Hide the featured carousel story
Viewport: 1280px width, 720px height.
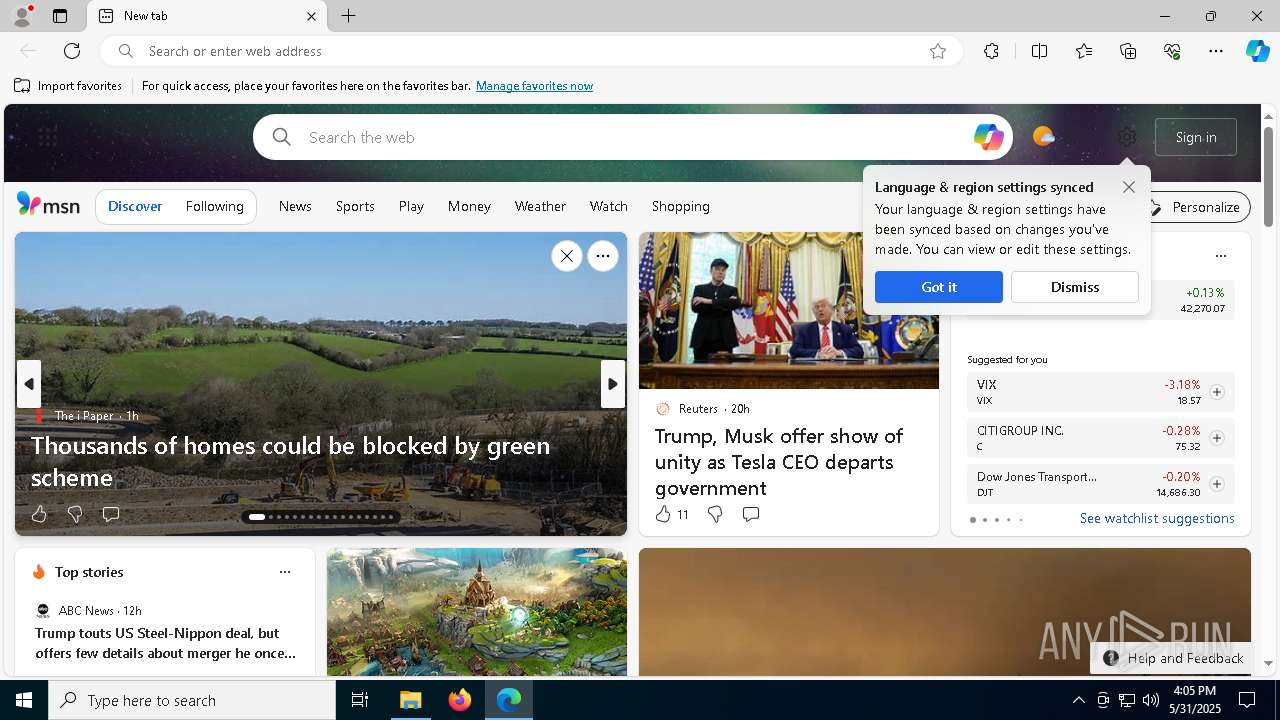[x=567, y=256]
